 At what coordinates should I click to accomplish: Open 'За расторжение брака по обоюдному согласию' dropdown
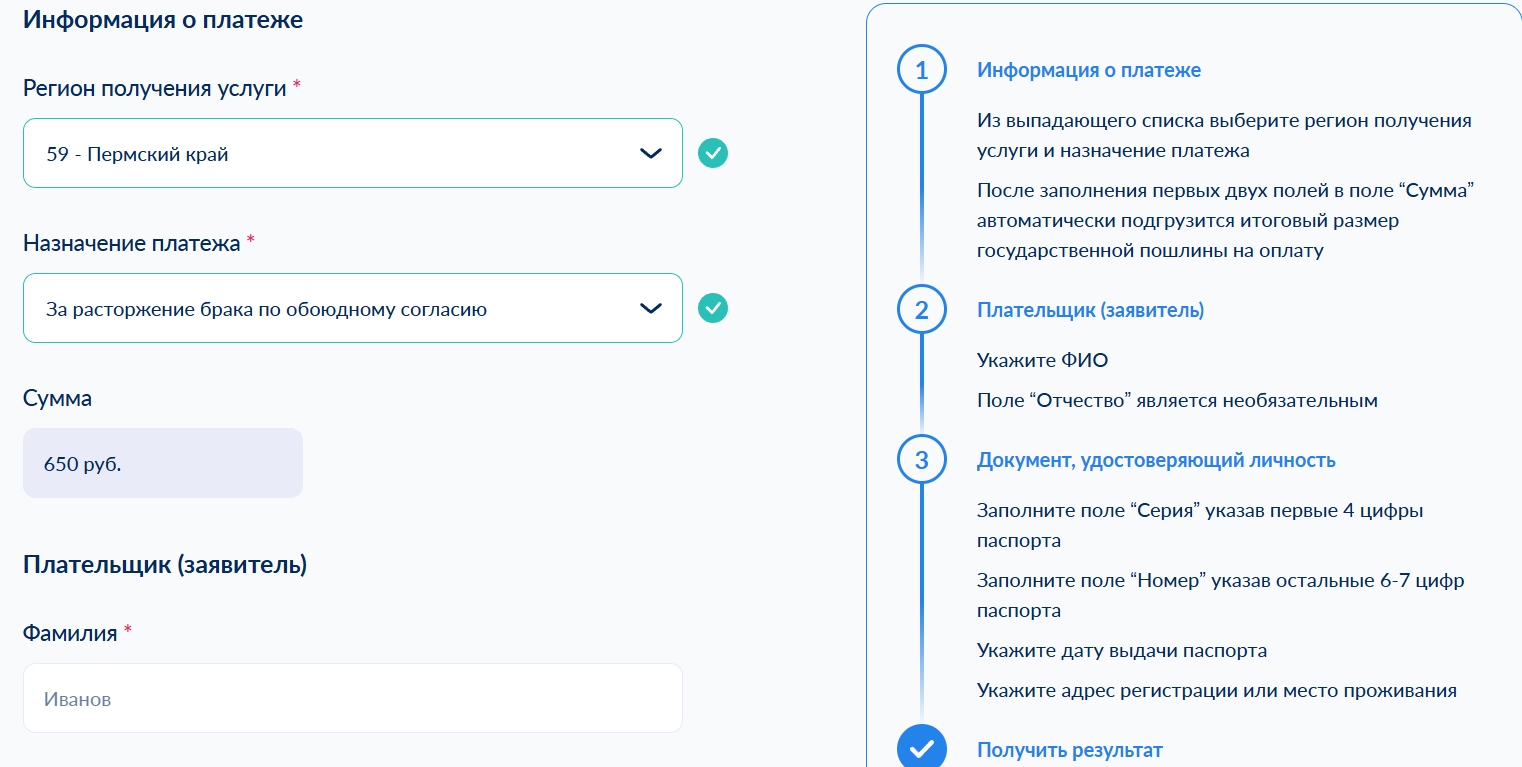pos(330,309)
